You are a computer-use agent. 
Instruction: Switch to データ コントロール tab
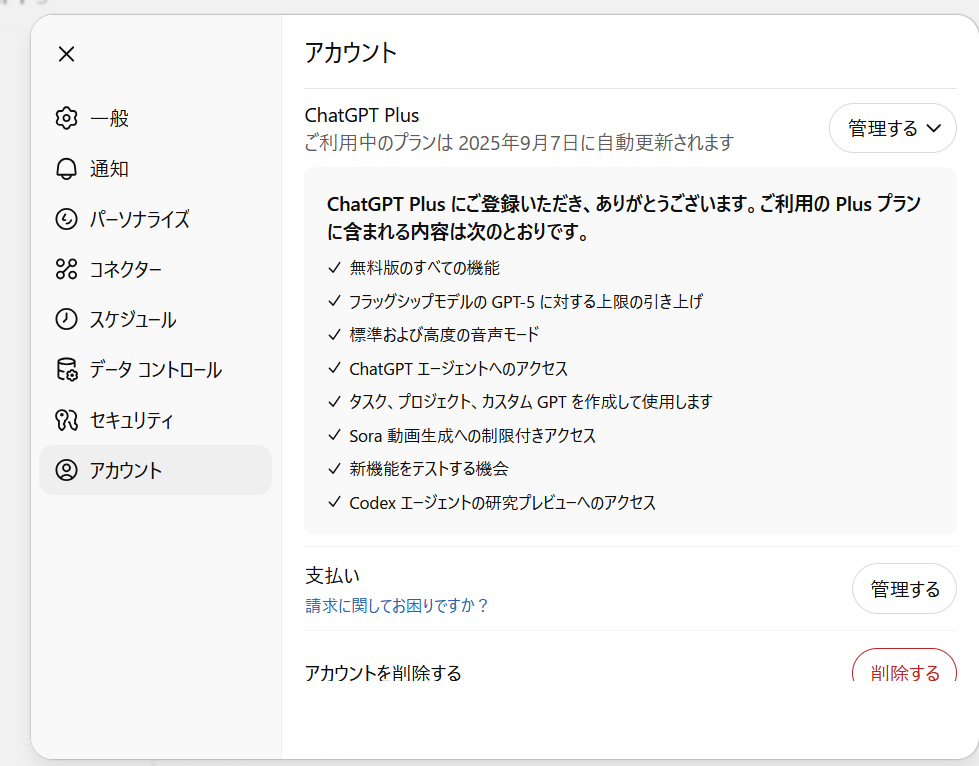[155, 370]
